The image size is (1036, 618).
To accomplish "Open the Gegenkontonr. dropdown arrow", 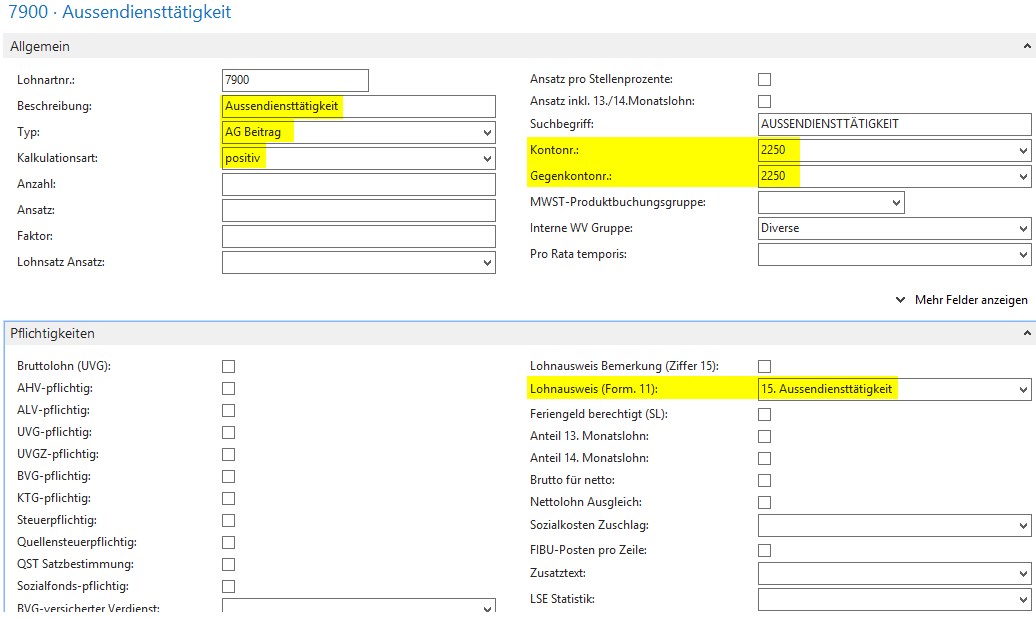I will point(1022,177).
